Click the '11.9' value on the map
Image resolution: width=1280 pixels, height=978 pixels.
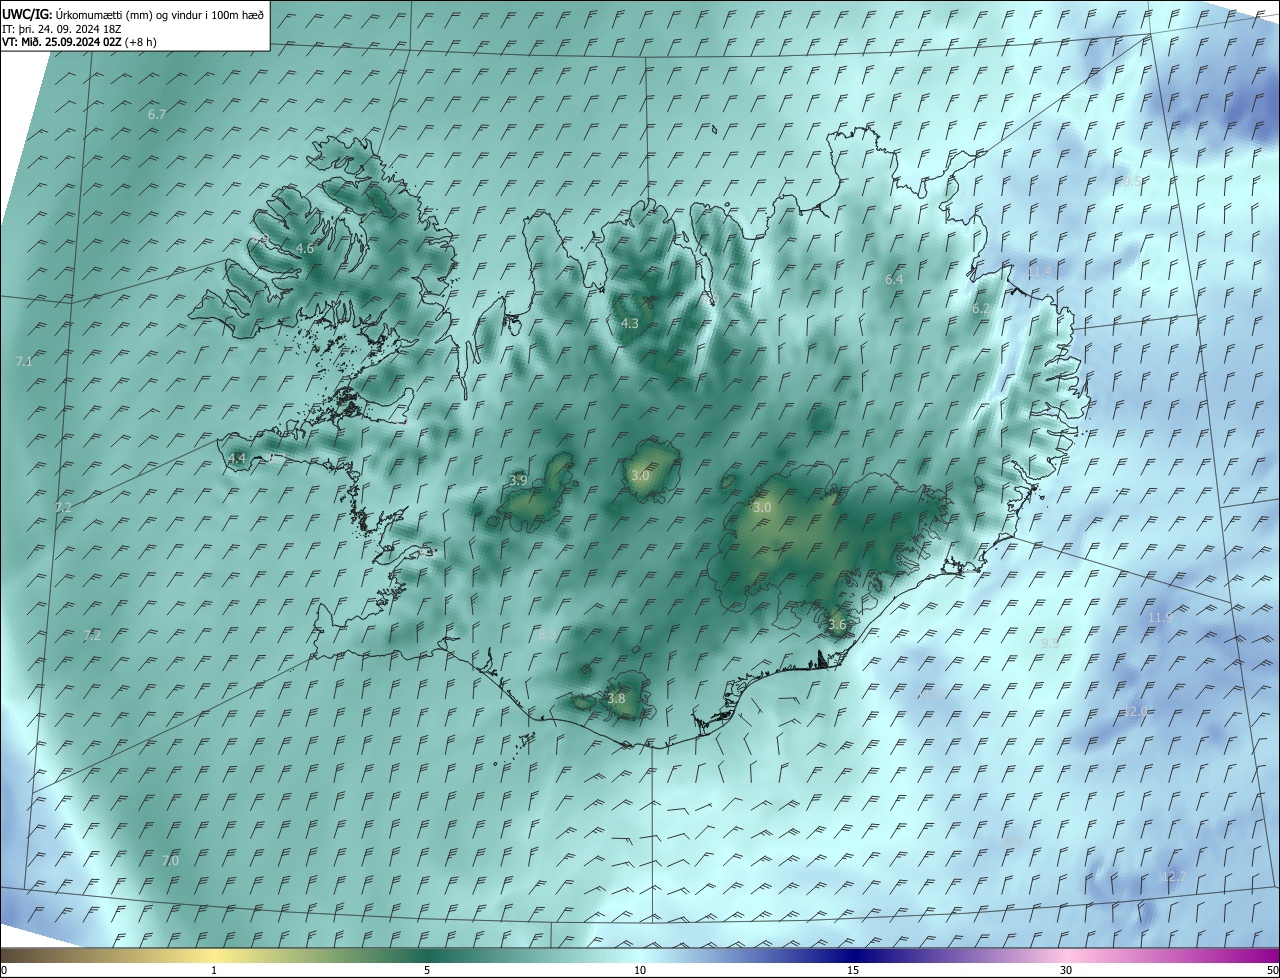coord(1160,618)
